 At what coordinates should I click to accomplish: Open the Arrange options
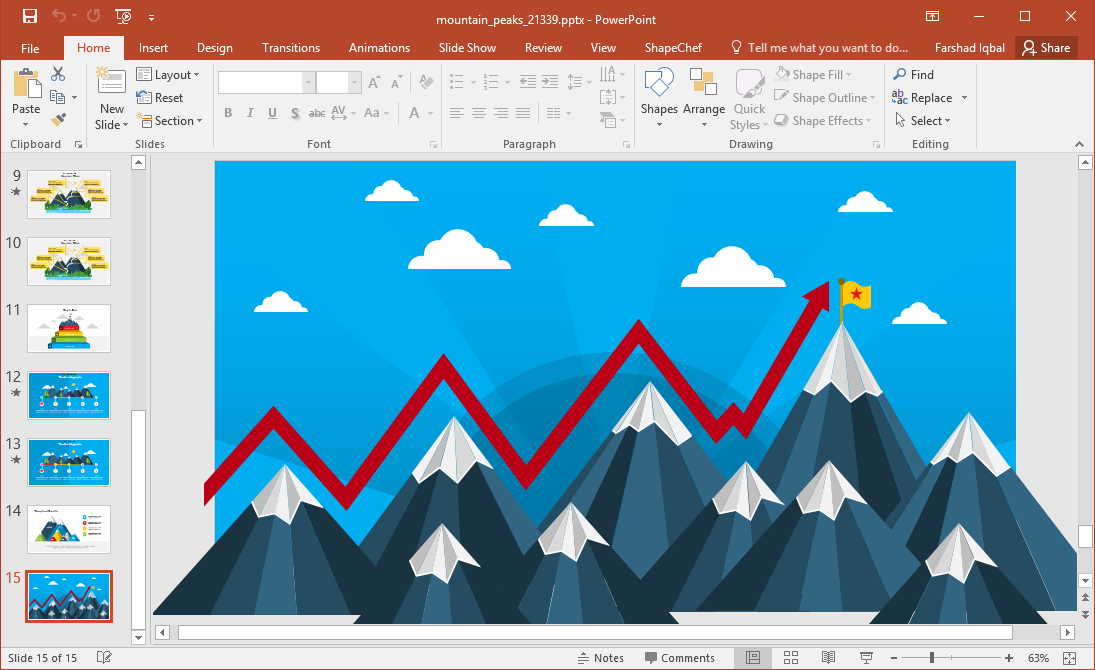(703, 98)
